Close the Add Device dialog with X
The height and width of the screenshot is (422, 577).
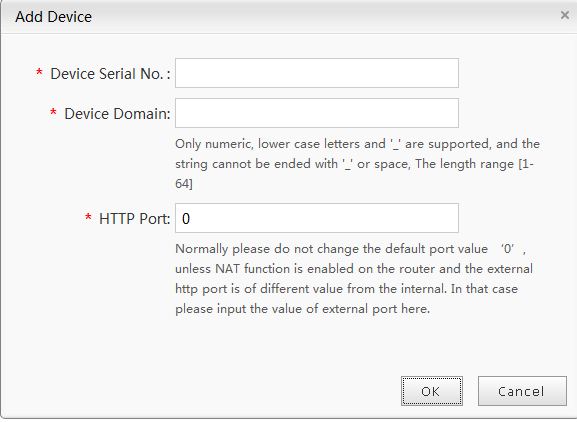tap(564, 15)
